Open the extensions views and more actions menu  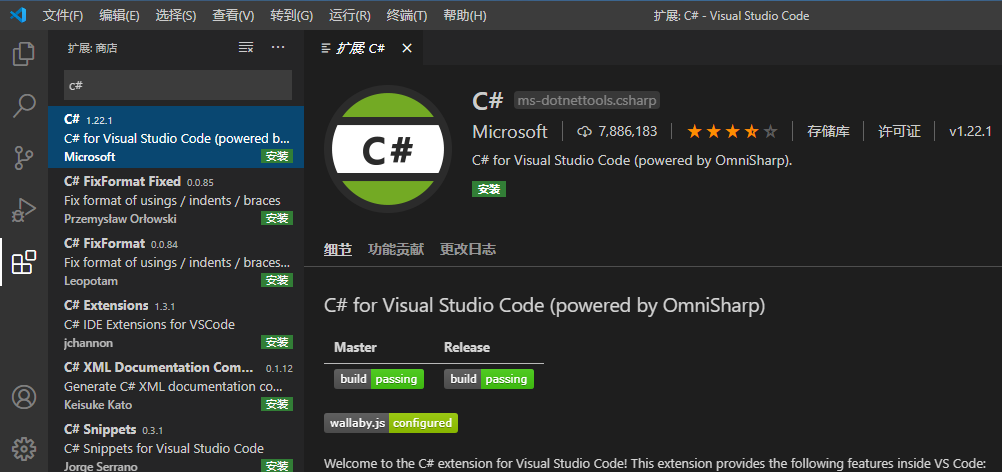tap(278, 47)
